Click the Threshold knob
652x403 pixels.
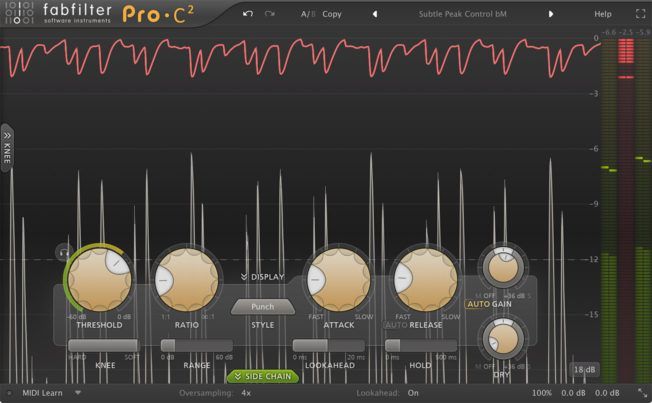99,279
